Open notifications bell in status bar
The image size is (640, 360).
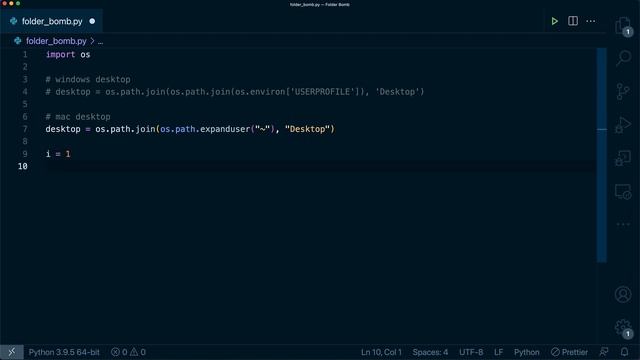click(x=624, y=352)
